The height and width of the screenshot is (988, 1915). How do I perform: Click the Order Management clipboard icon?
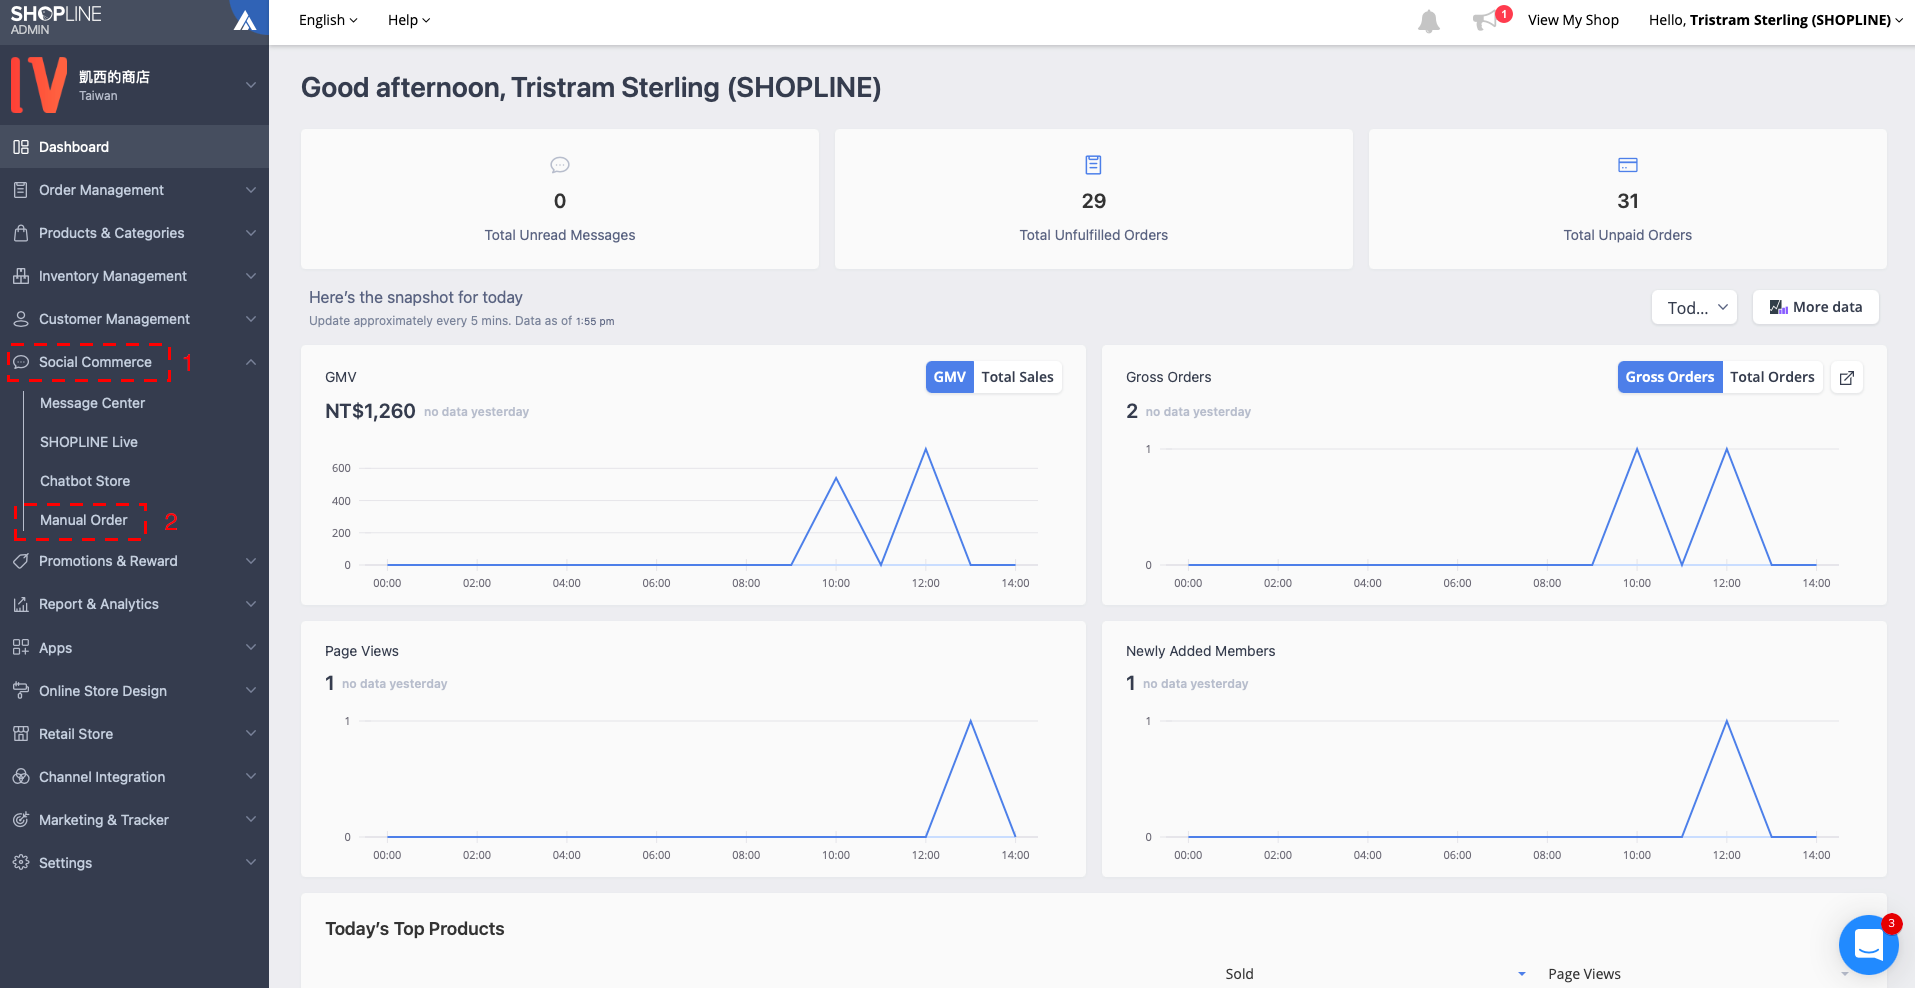21,190
